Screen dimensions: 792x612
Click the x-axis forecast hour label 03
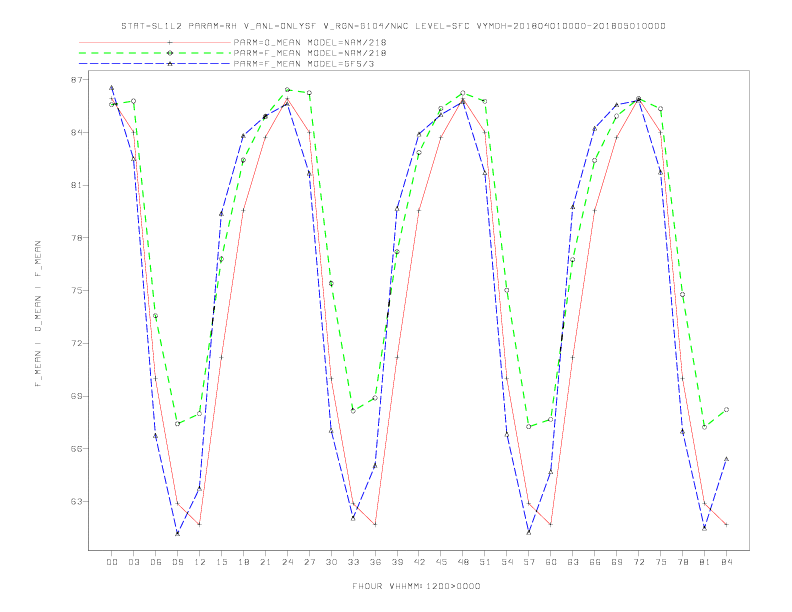[133, 562]
